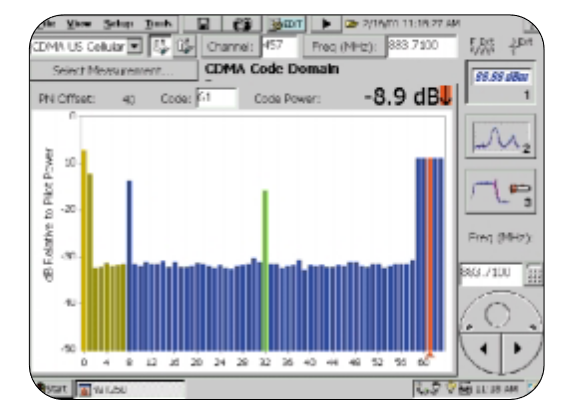Click the side panel frequency input field
The width and height of the screenshot is (565, 409).
(490, 274)
